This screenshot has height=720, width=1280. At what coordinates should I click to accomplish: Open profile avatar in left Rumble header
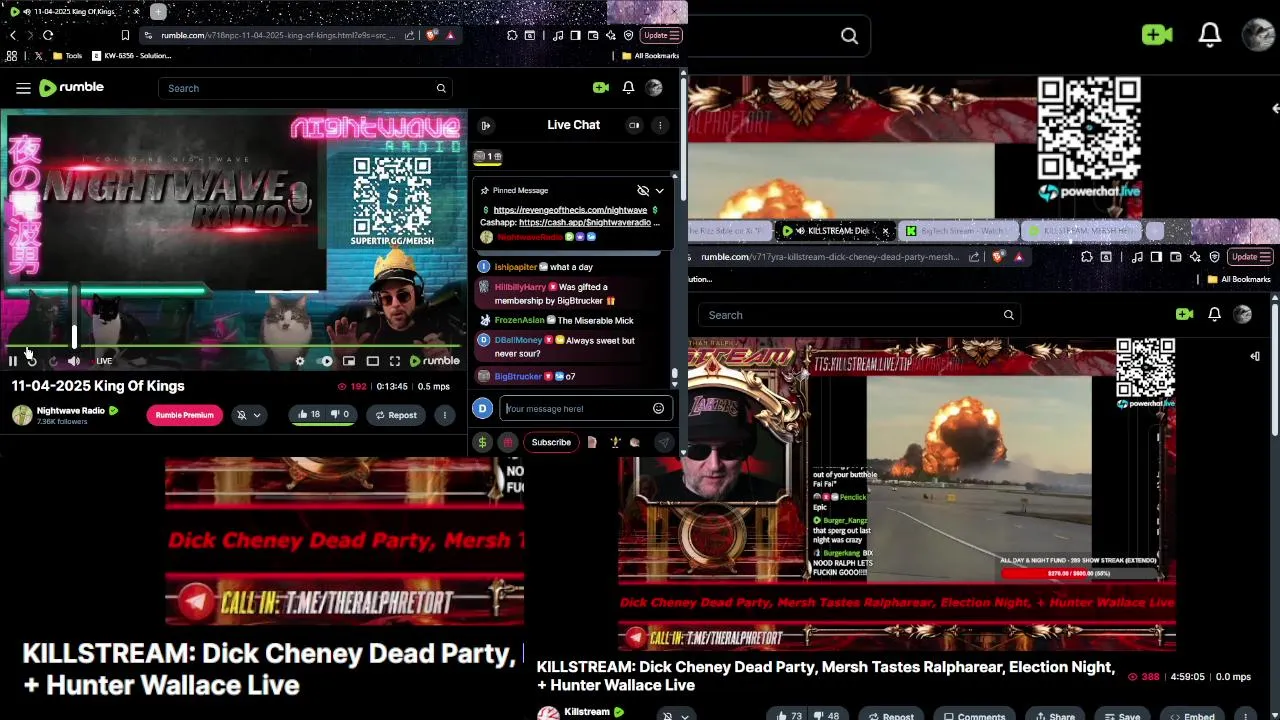pyautogui.click(x=654, y=88)
